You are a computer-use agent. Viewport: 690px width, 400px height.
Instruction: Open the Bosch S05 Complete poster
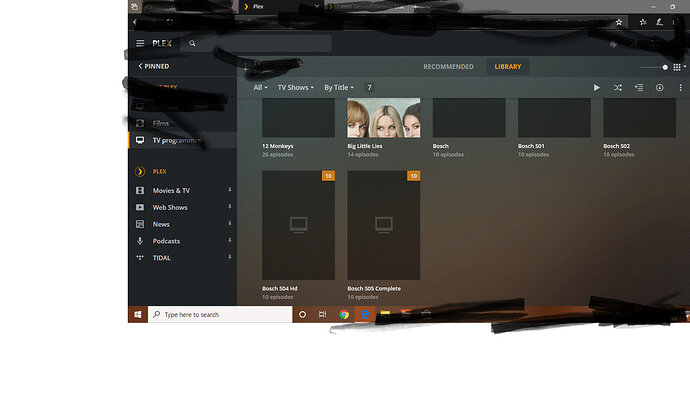[x=384, y=225]
